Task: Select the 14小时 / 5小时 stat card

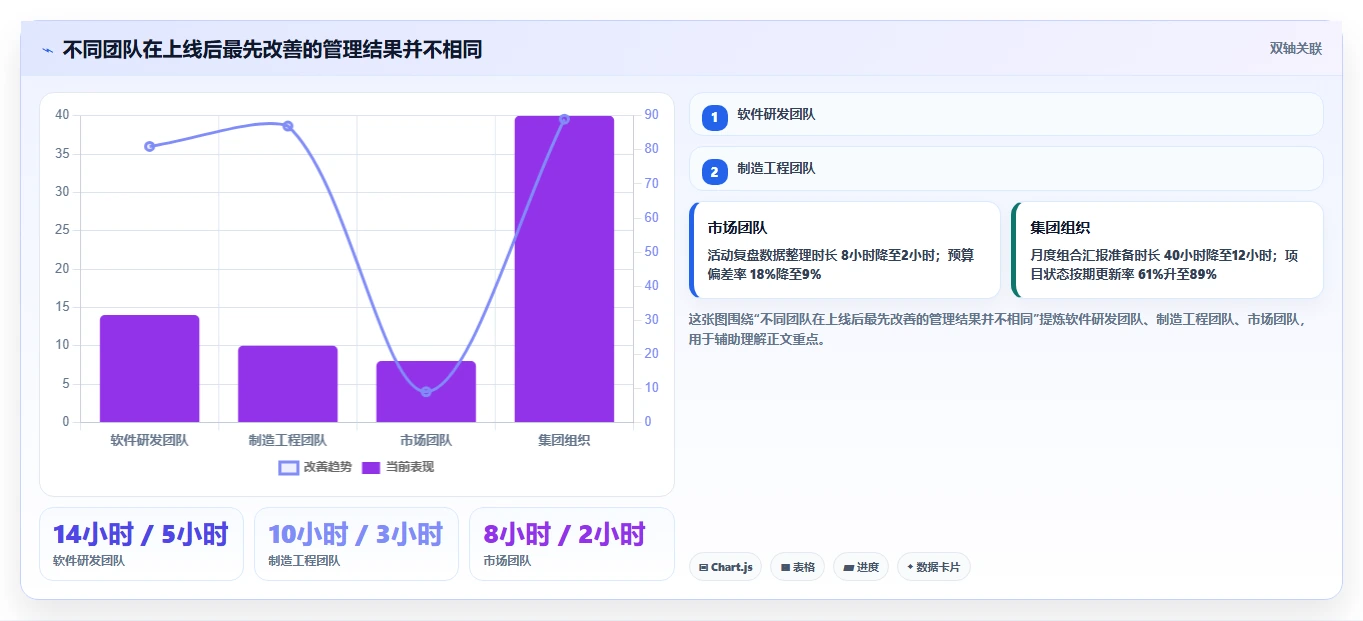Action: pyautogui.click(x=141, y=544)
